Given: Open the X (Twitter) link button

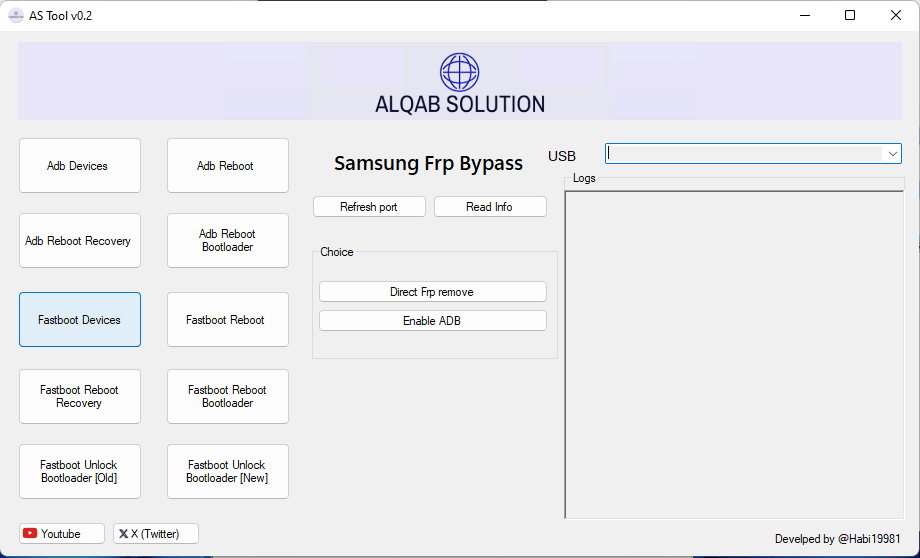Looking at the screenshot, I should 155,534.
